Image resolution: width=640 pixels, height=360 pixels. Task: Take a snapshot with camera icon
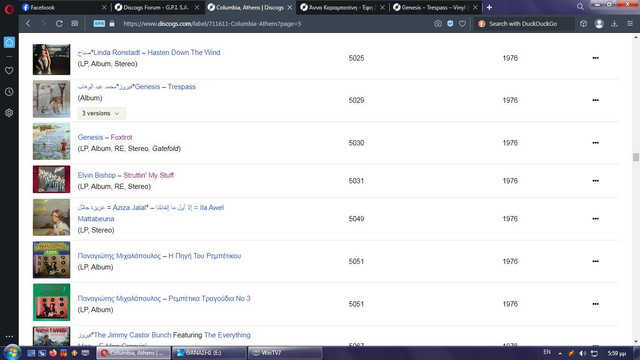click(438, 24)
